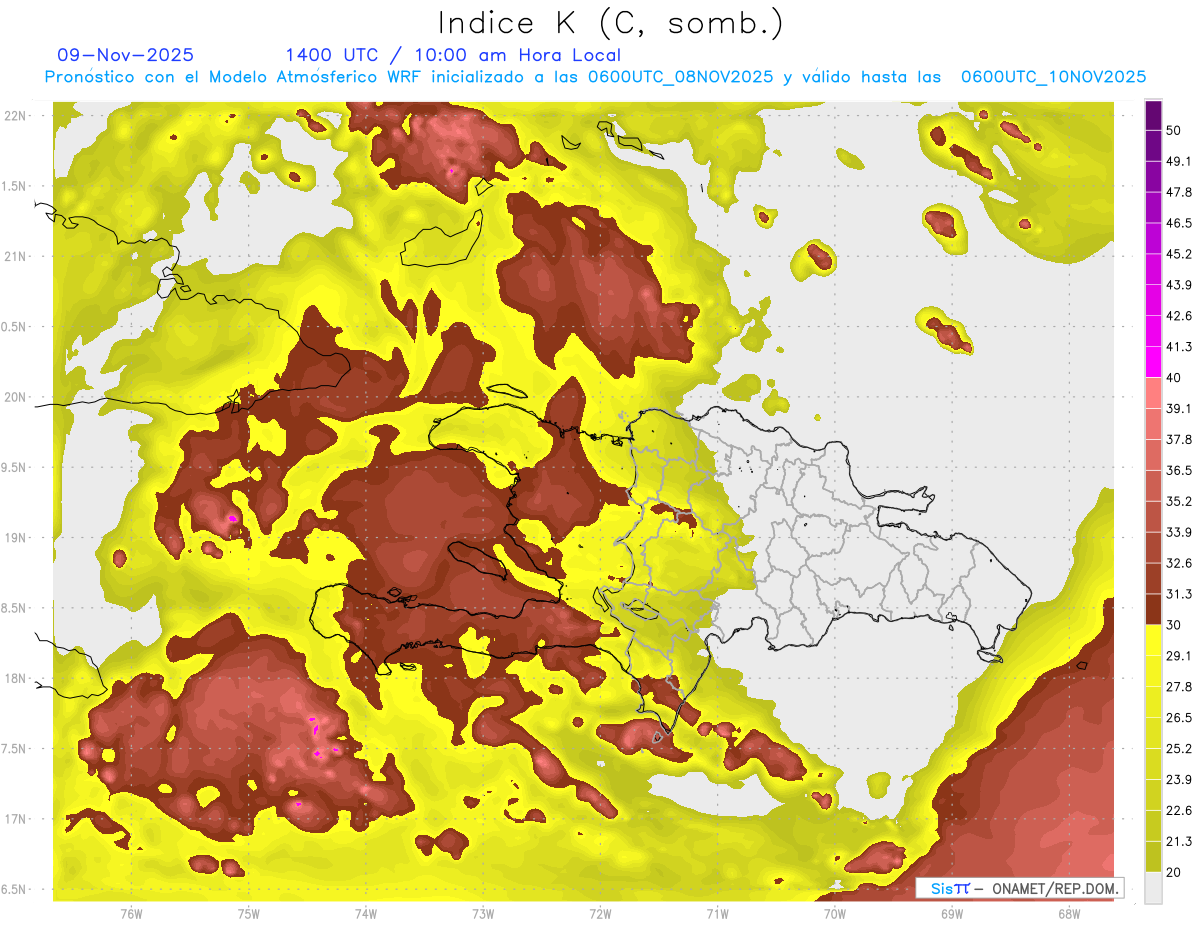Click the legend value "50"
Image resolution: width=1200 pixels, height=927 pixels.
click(1175, 130)
